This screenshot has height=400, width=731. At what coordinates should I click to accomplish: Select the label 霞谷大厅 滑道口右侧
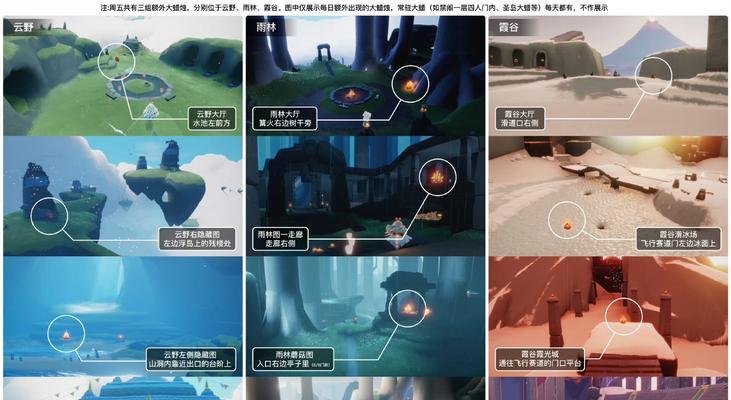tap(519, 118)
